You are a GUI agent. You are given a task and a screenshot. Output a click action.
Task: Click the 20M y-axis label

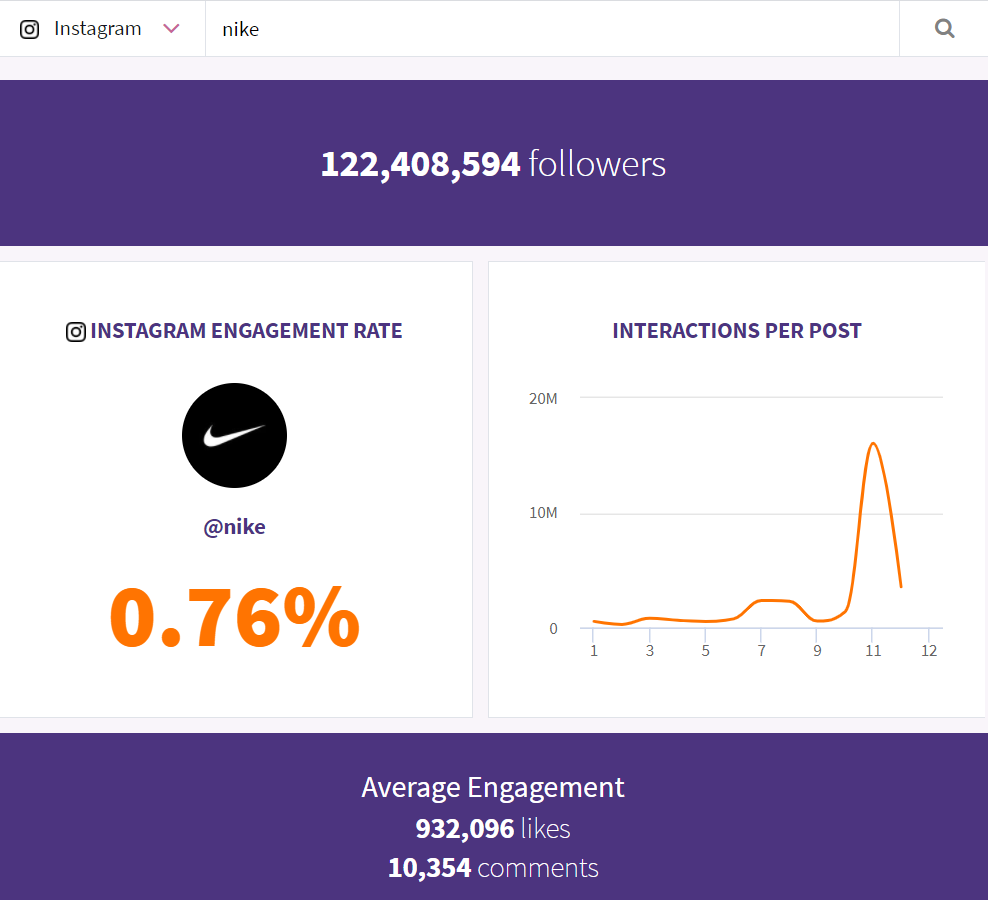tap(543, 399)
